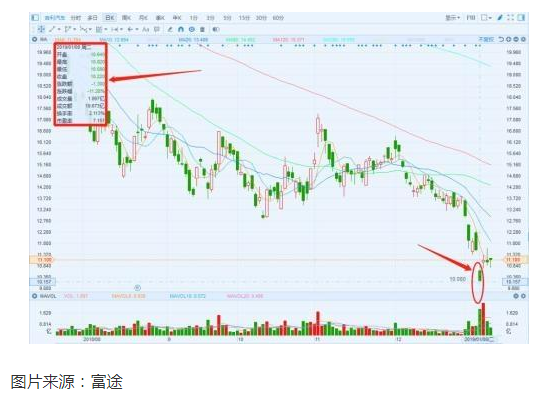Open MA indicator settings gear

pyautogui.click(x=34, y=40)
